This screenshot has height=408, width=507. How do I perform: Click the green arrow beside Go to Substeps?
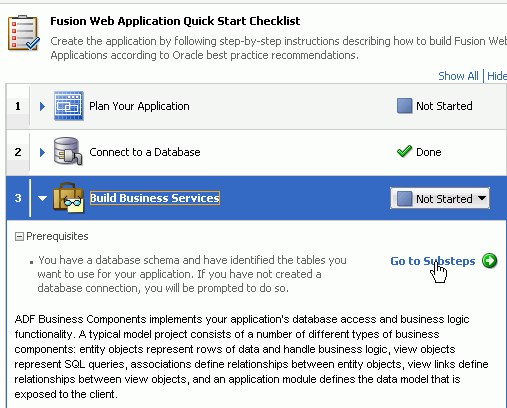click(489, 261)
